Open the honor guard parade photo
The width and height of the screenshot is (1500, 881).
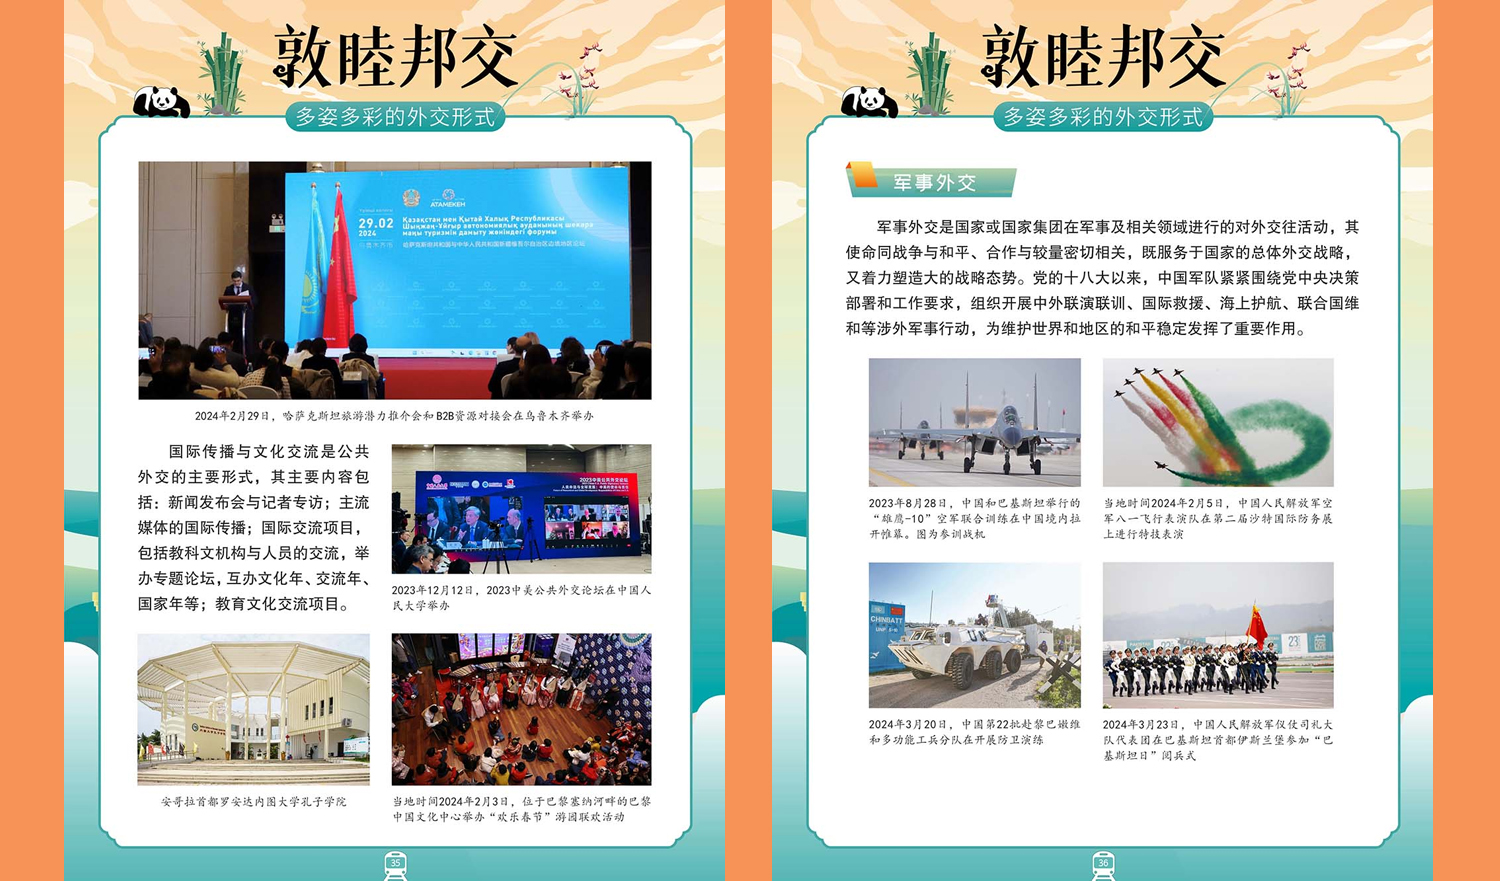pyautogui.click(x=1217, y=635)
